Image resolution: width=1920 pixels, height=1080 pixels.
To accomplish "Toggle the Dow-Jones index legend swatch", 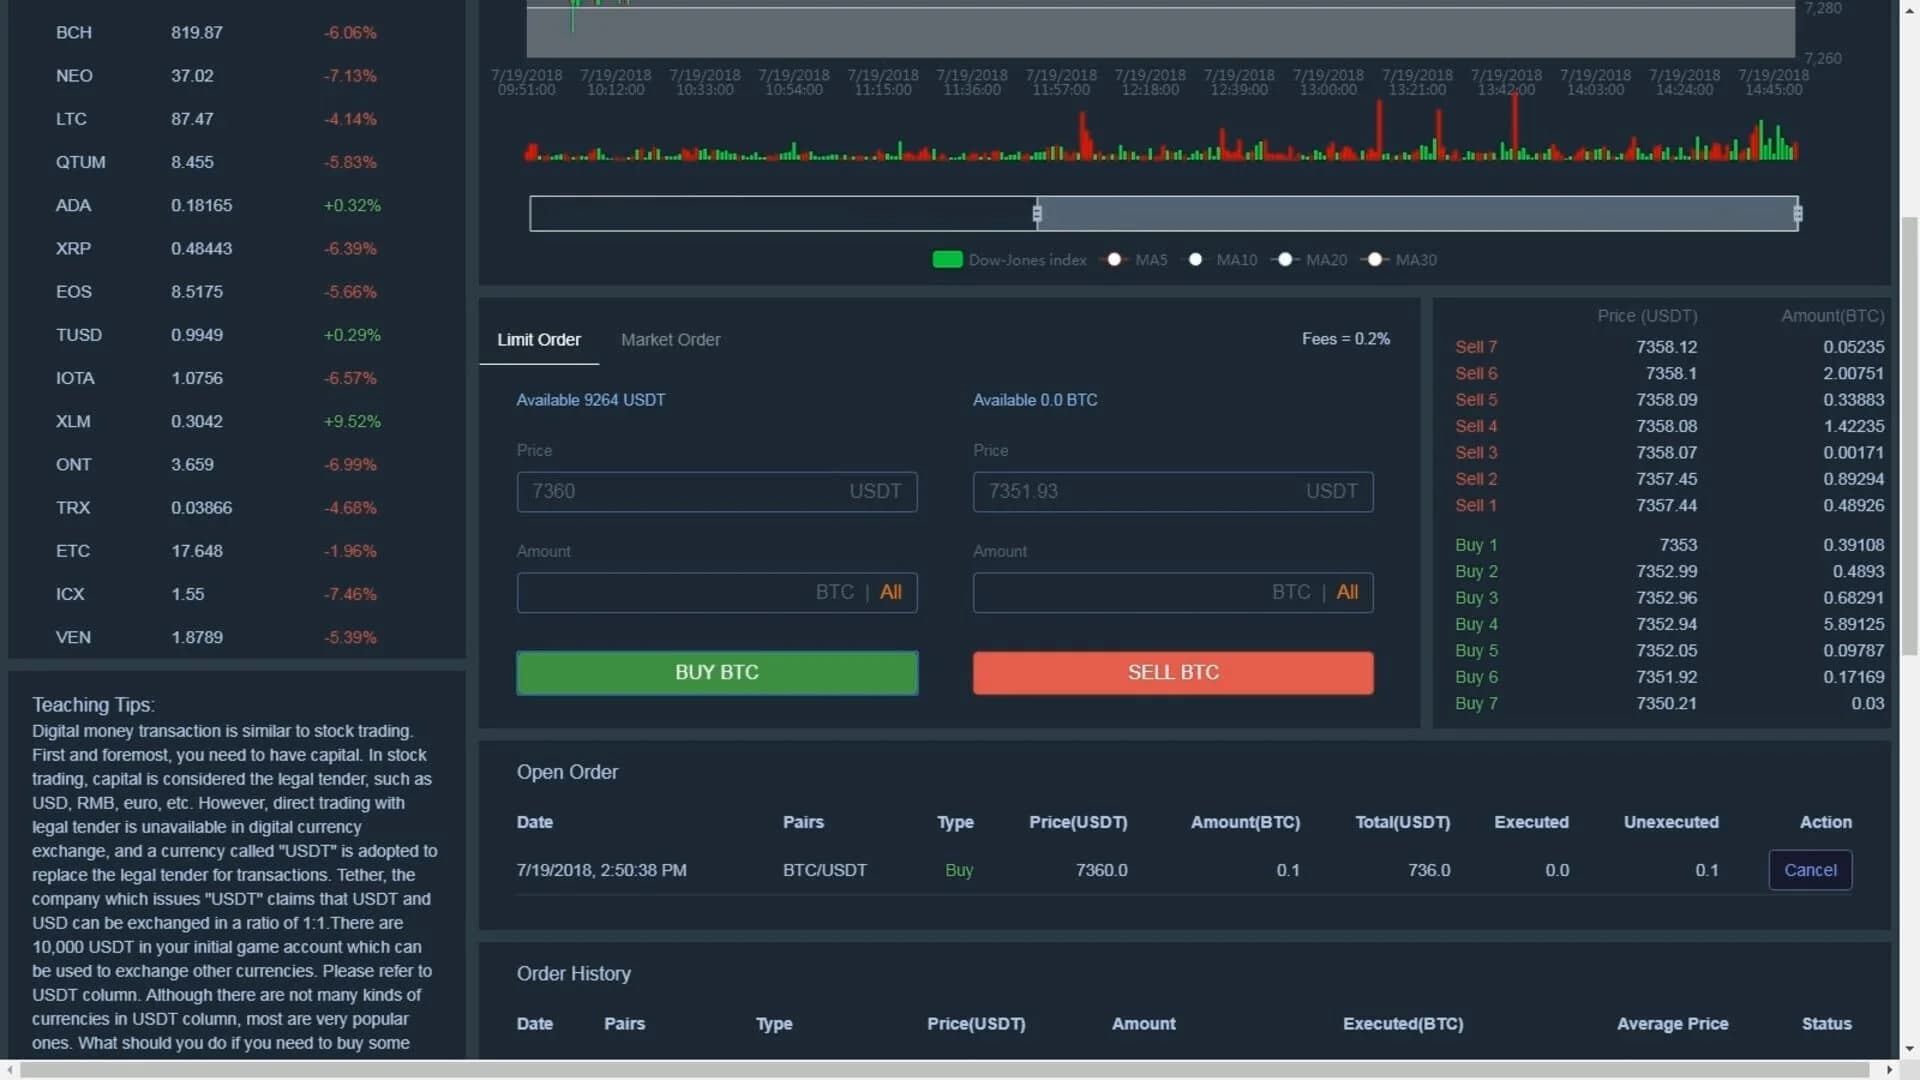I will click(947, 259).
